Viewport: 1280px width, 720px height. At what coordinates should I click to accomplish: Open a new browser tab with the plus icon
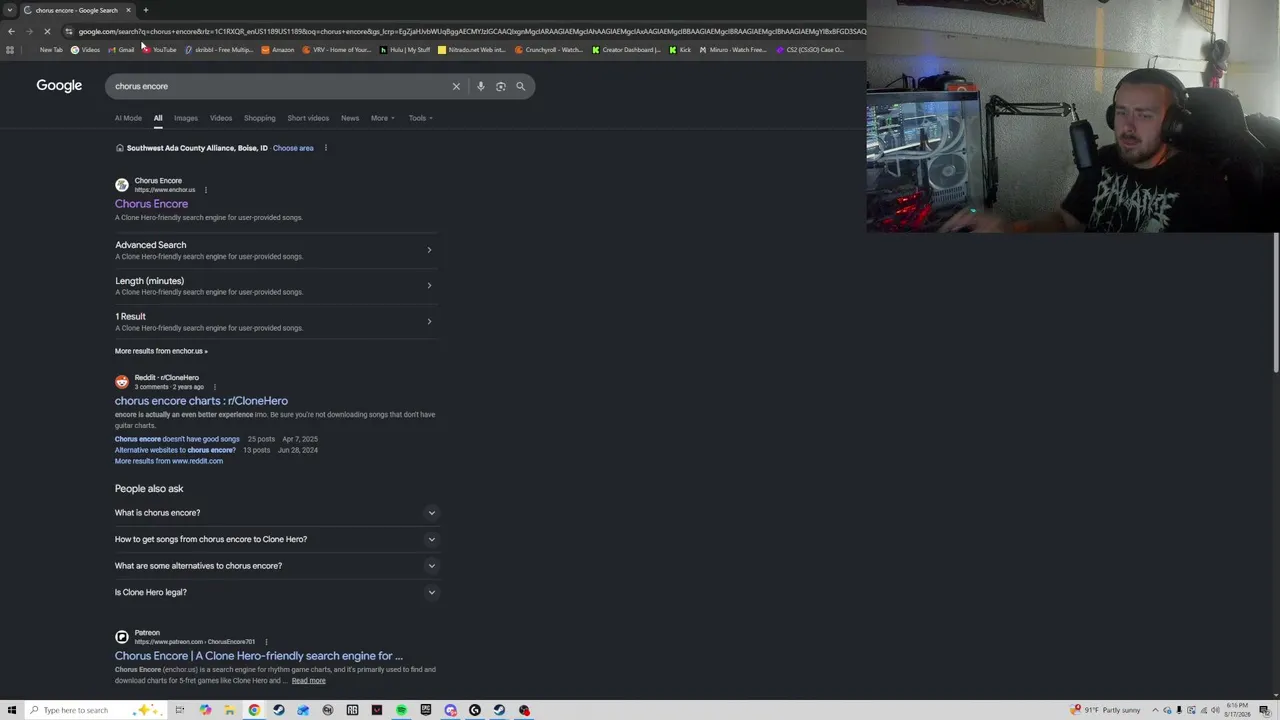pos(145,10)
